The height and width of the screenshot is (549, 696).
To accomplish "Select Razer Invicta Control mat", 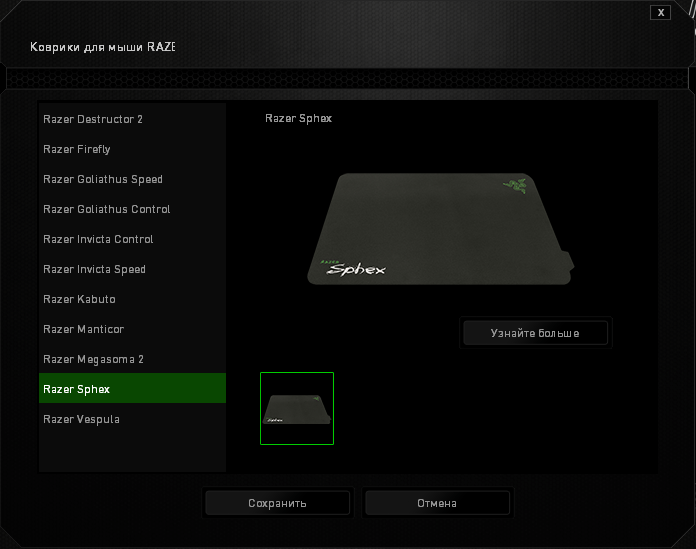I will pyautogui.click(x=132, y=239).
